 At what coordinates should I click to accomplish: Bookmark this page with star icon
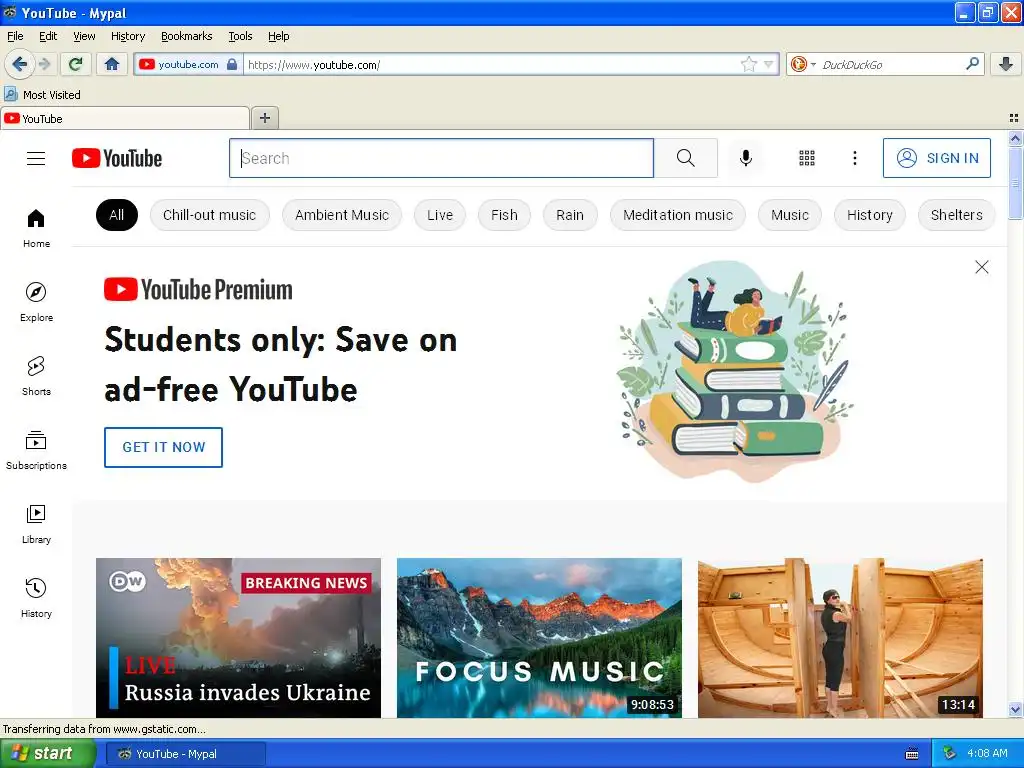(x=748, y=64)
